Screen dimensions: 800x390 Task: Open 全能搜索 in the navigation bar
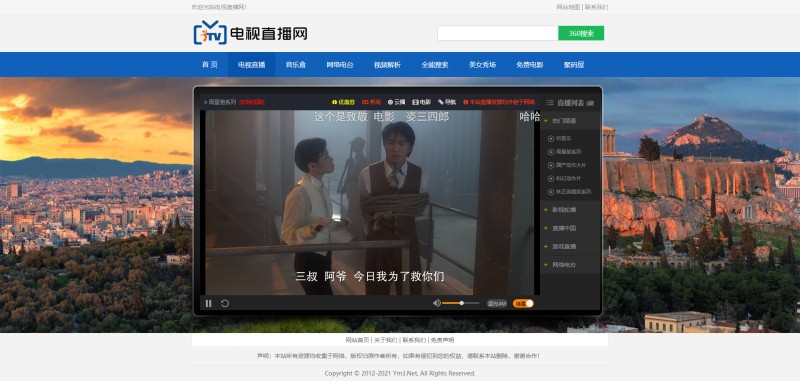(x=435, y=65)
